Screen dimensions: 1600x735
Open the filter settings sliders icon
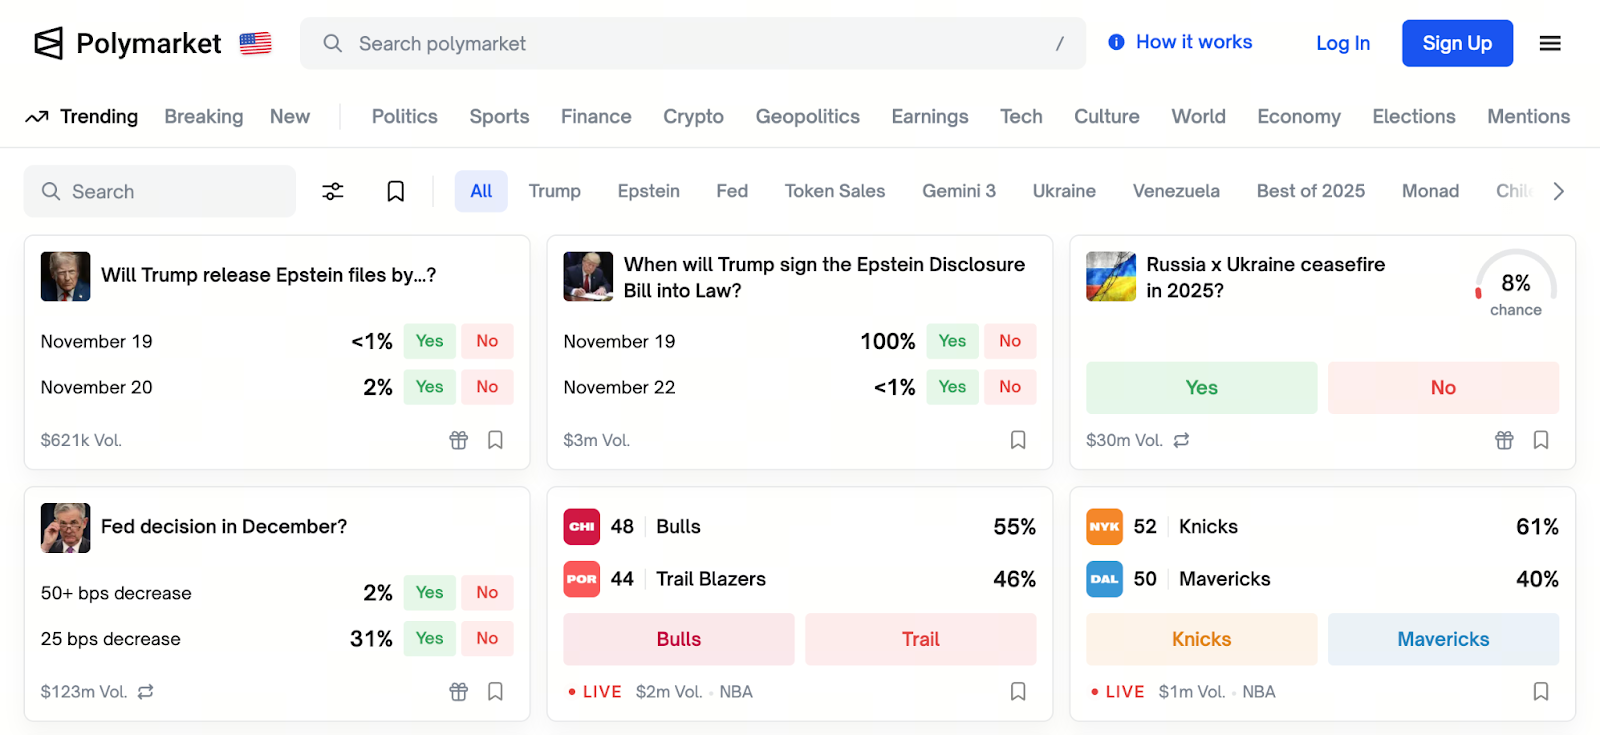coord(333,191)
